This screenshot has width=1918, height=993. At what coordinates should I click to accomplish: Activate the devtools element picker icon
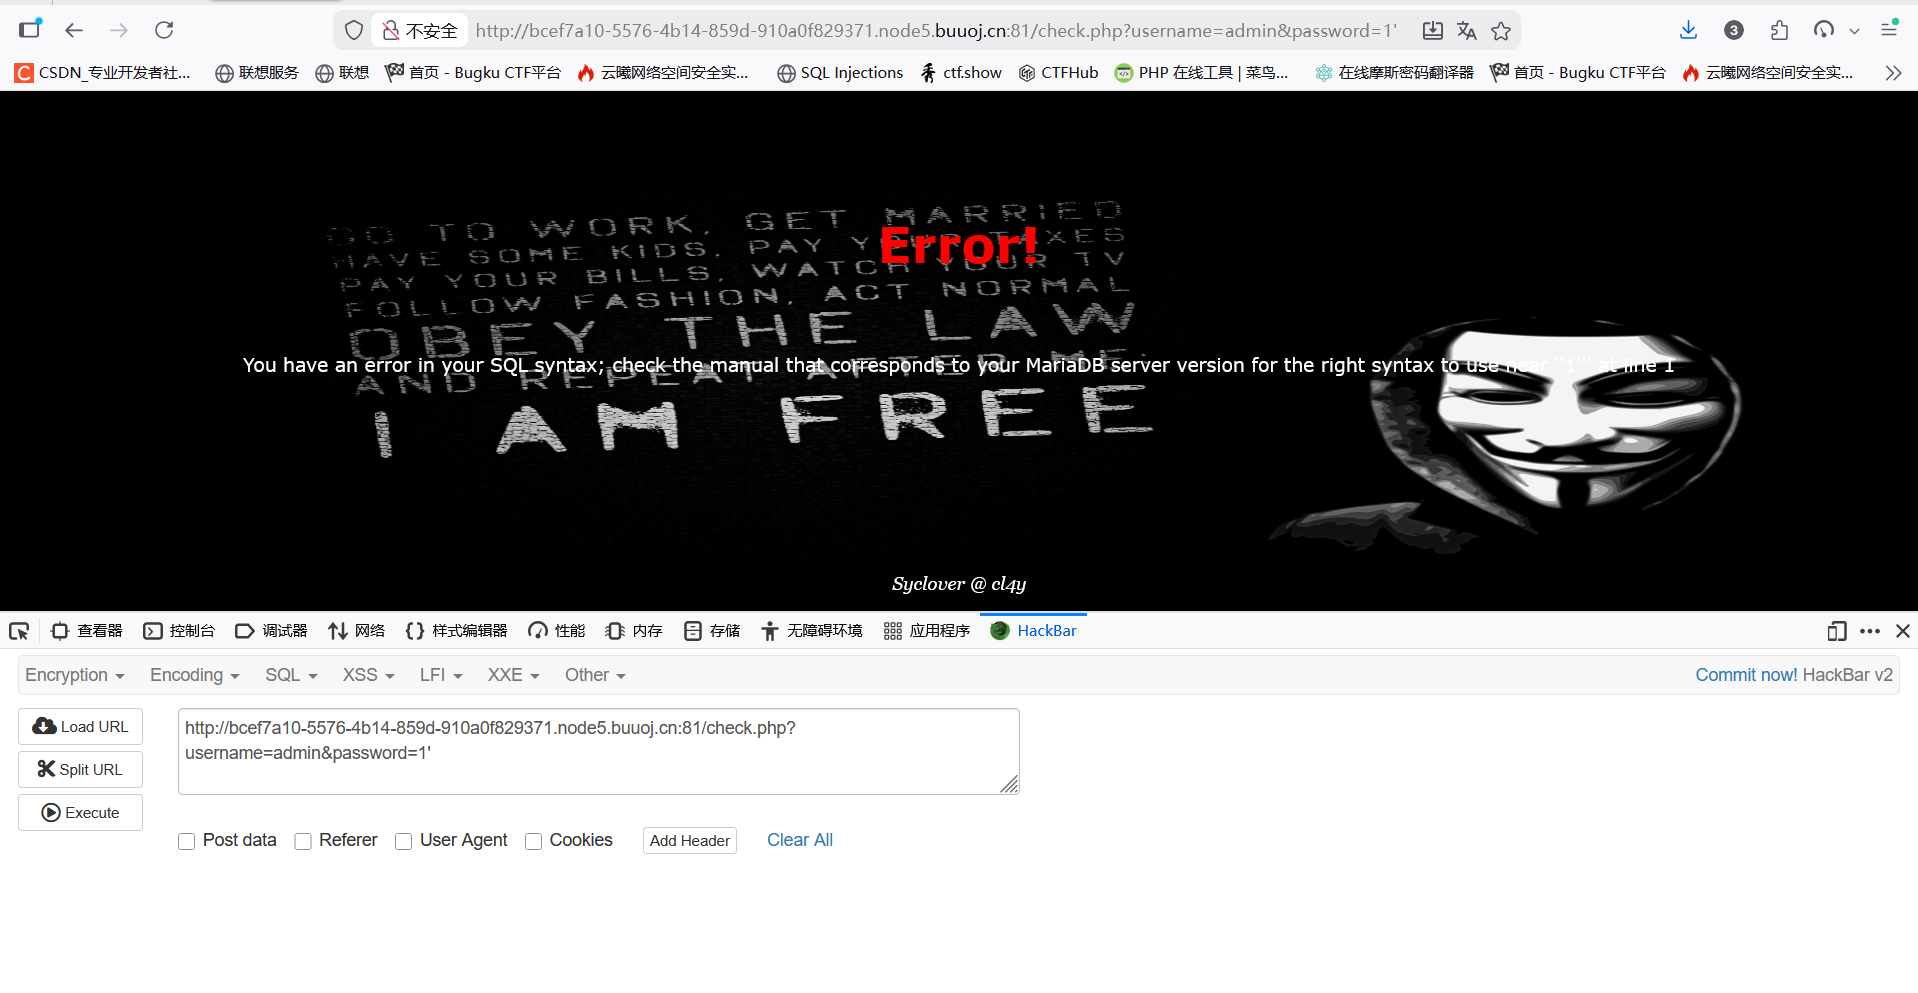19,631
